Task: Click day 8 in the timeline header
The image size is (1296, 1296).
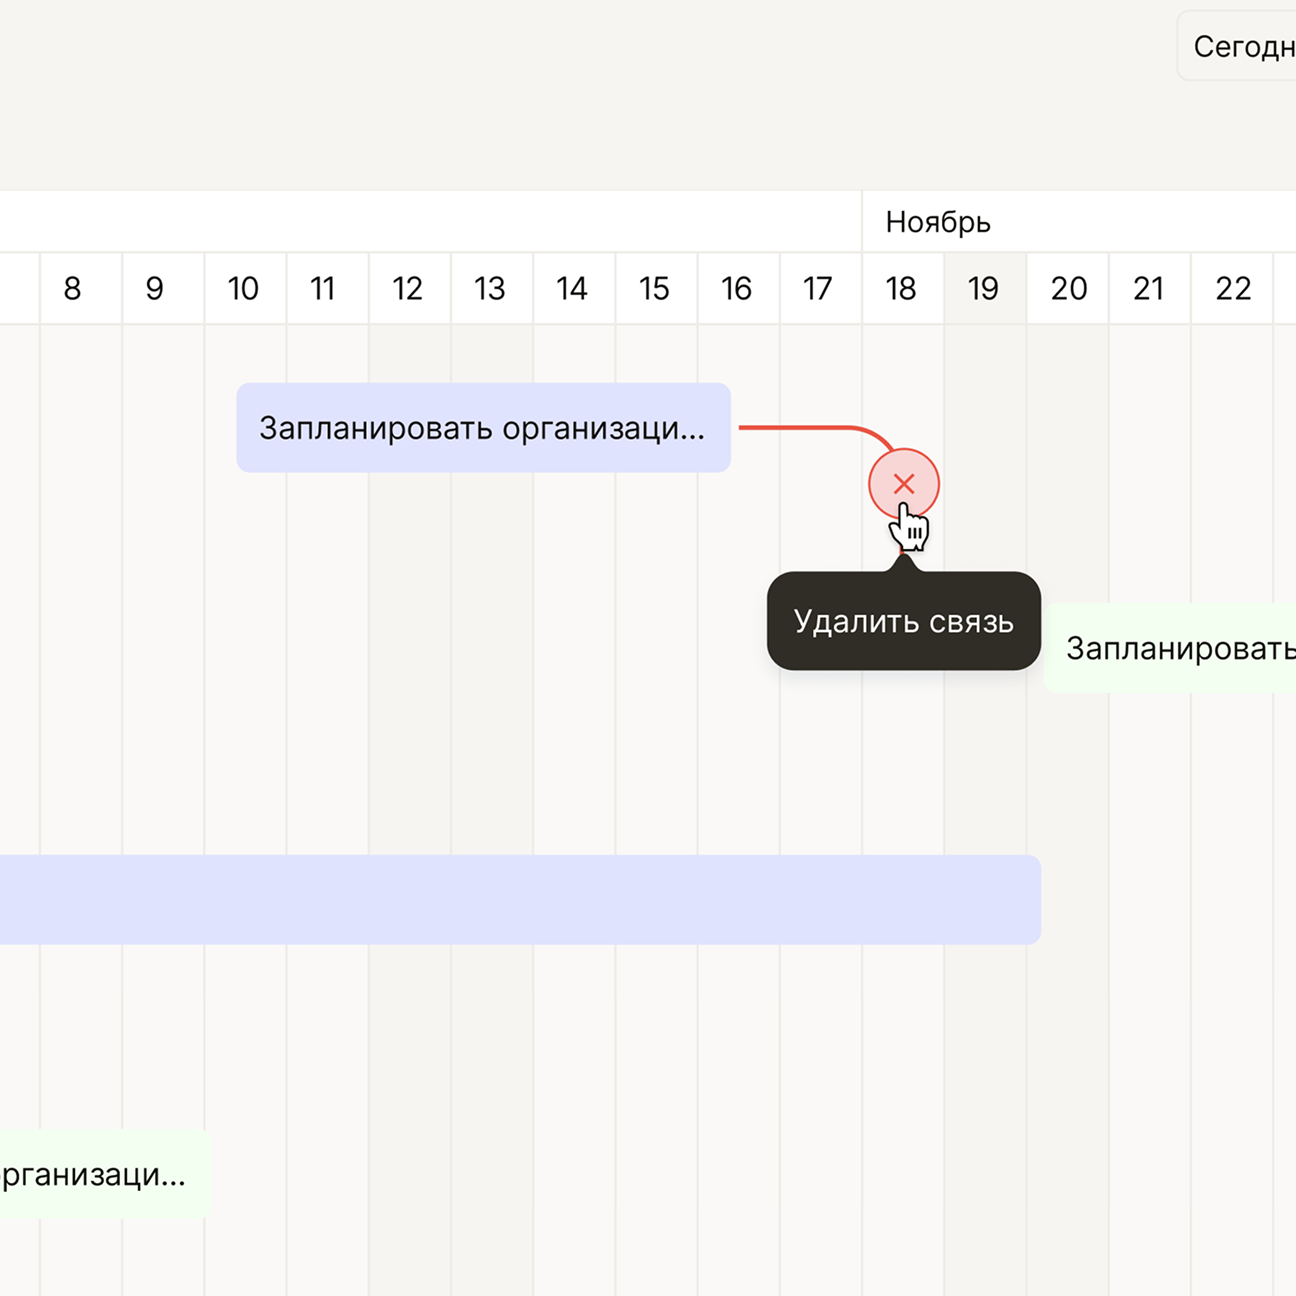Action: [x=72, y=289]
